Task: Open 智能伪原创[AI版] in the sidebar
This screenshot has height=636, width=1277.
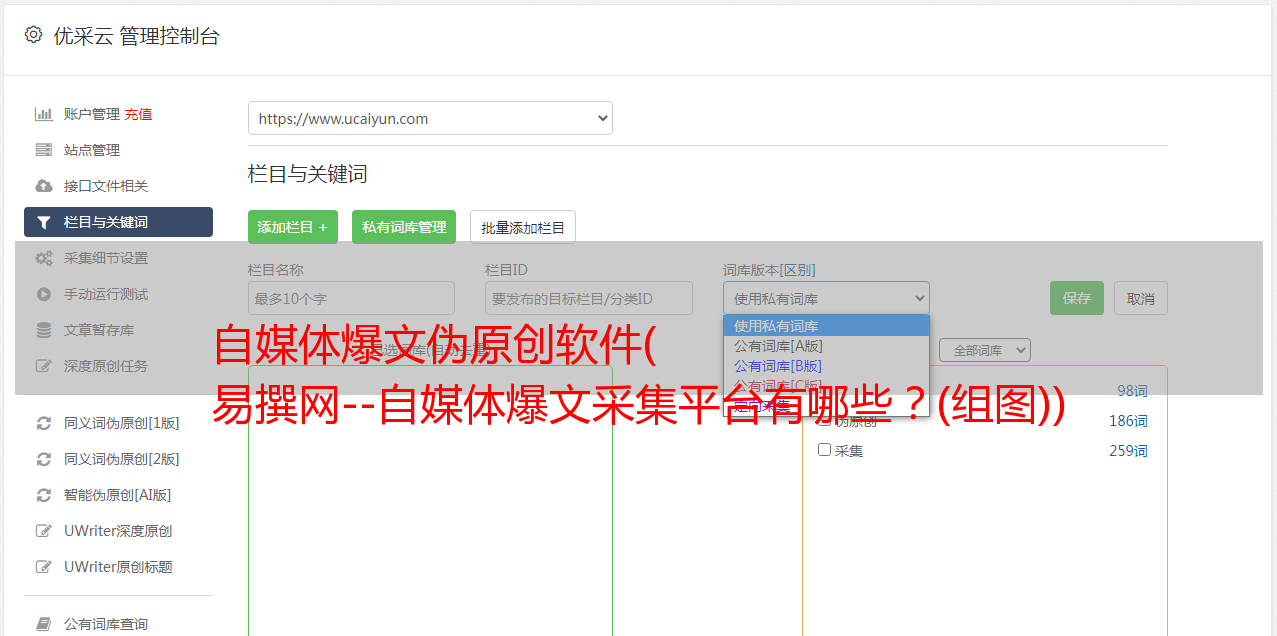Action: click(x=118, y=495)
